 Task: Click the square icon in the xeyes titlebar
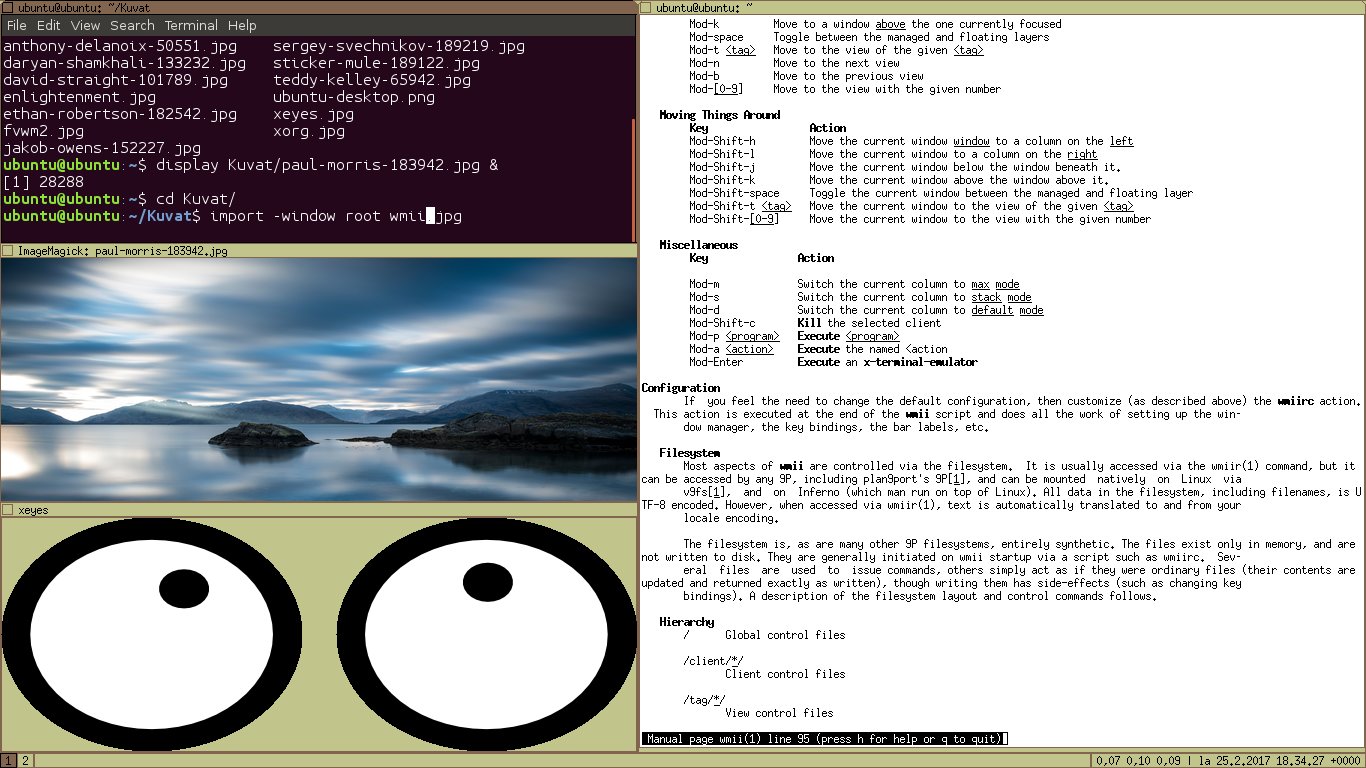tap(8, 510)
